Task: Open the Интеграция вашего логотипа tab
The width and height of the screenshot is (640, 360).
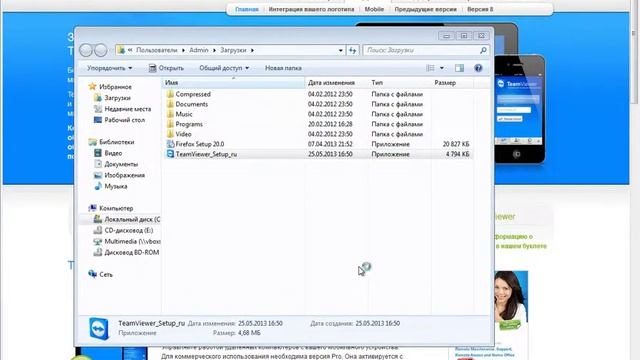Action: point(311,9)
